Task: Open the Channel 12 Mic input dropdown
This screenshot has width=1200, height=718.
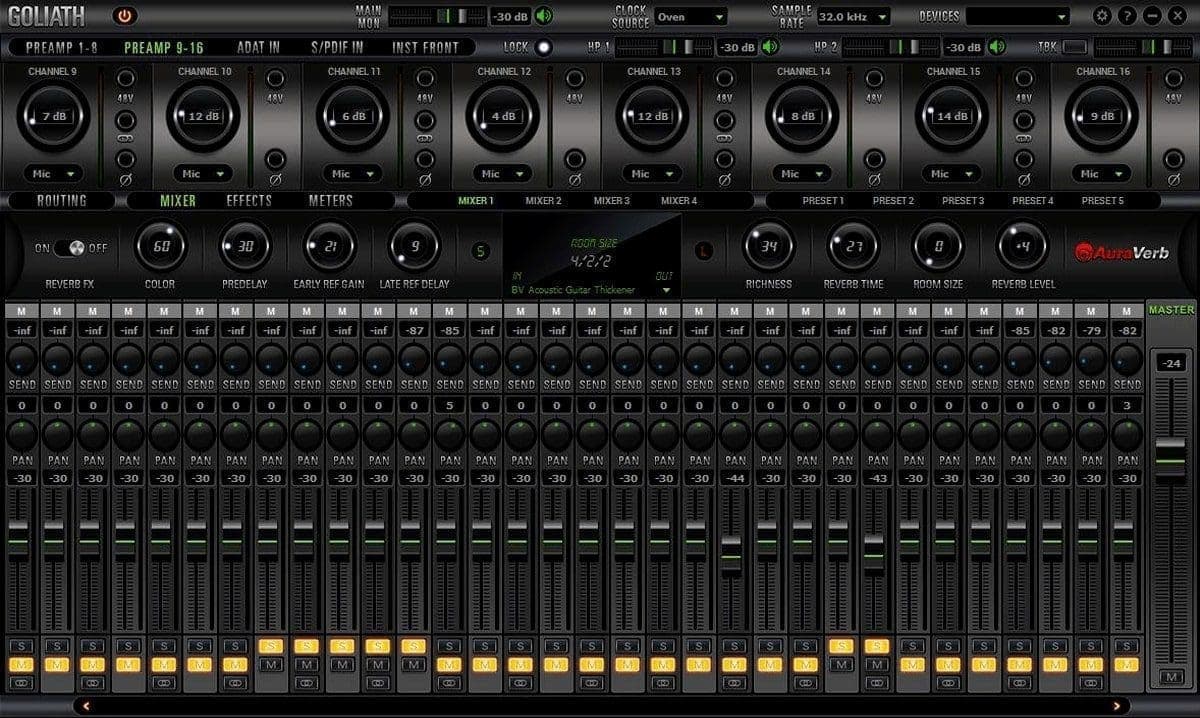Action: coord(503,173)
